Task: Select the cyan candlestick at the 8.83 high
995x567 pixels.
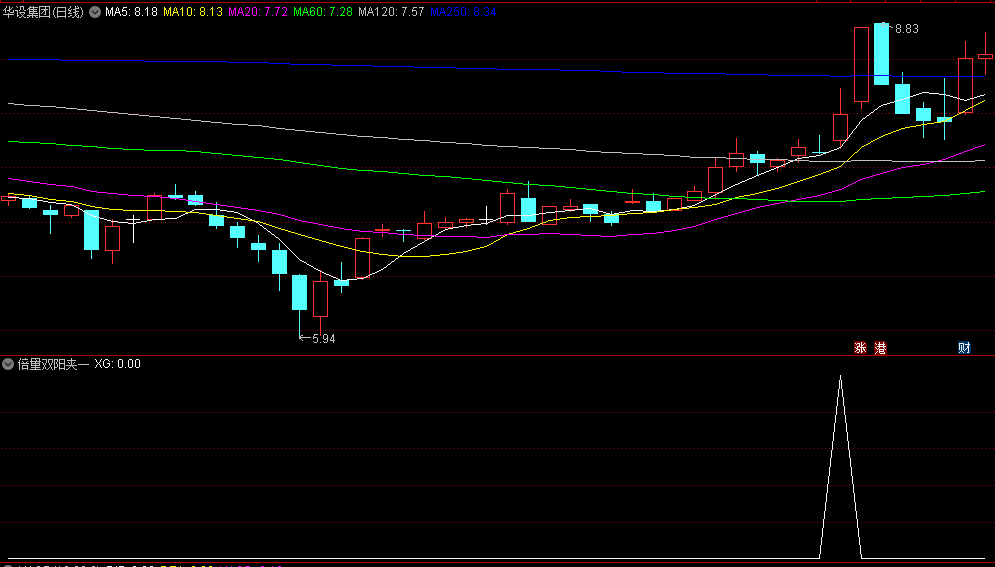Action: (x=881, y=54)
